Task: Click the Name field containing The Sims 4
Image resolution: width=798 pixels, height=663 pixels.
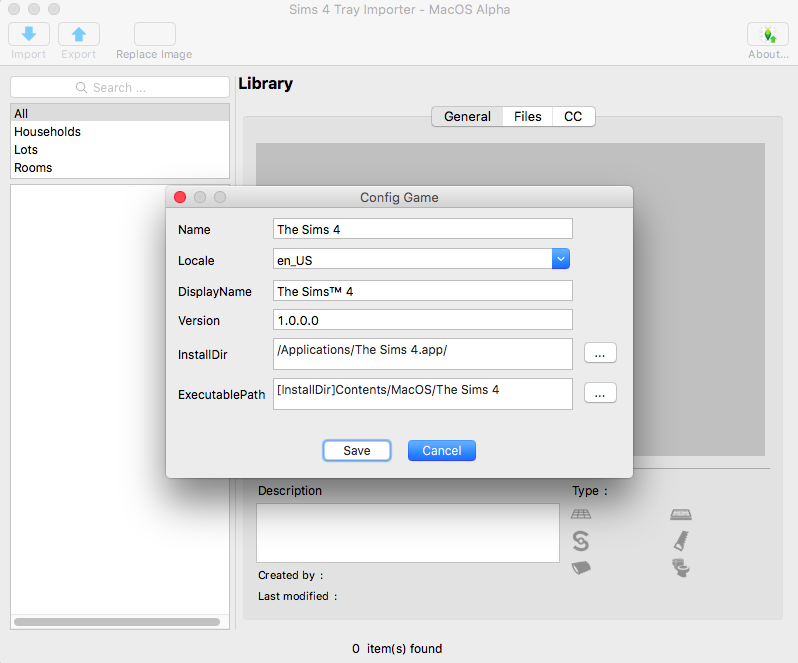Action: [x=423, y=229]
